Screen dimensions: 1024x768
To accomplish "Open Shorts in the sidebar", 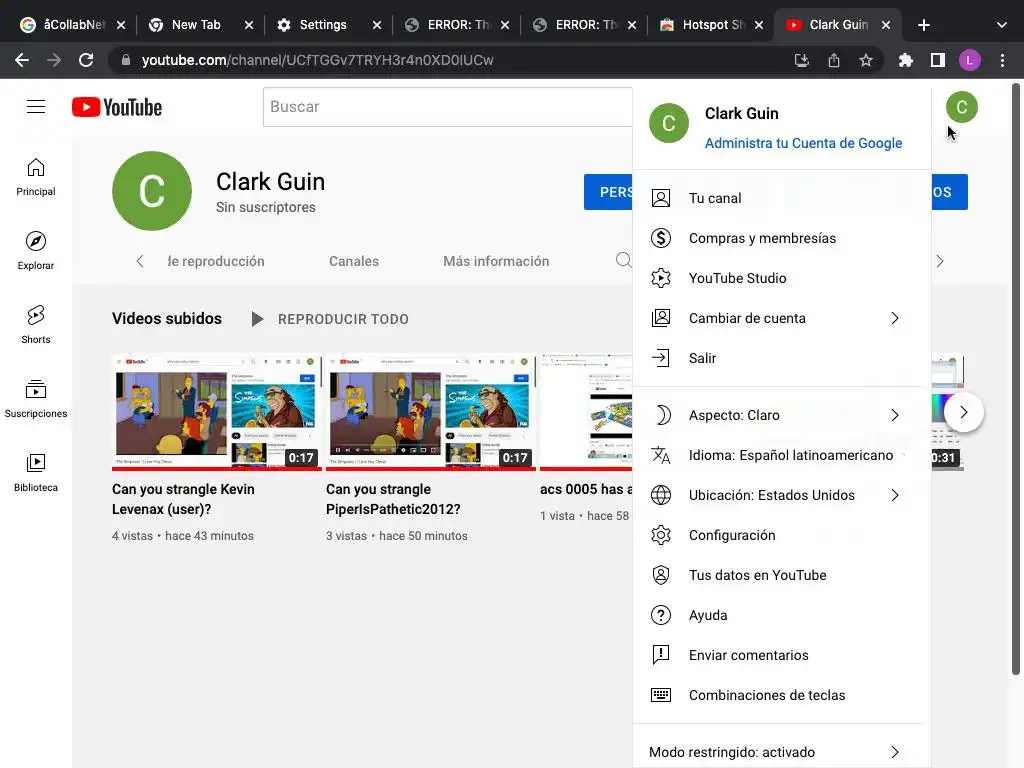I will (36, 325).
